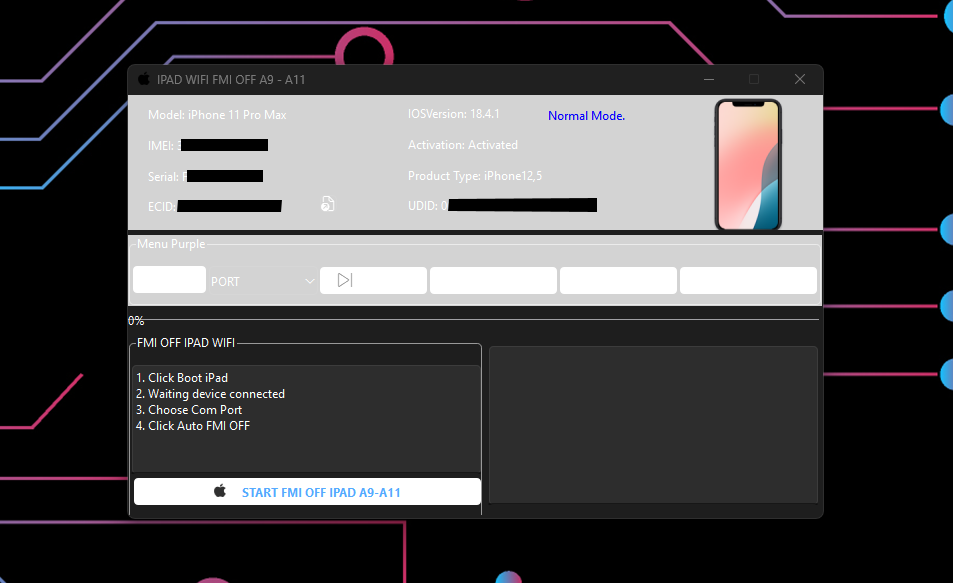
Task: Click the blue 'Normal Mode.' status text
Action: click(586, 116)
